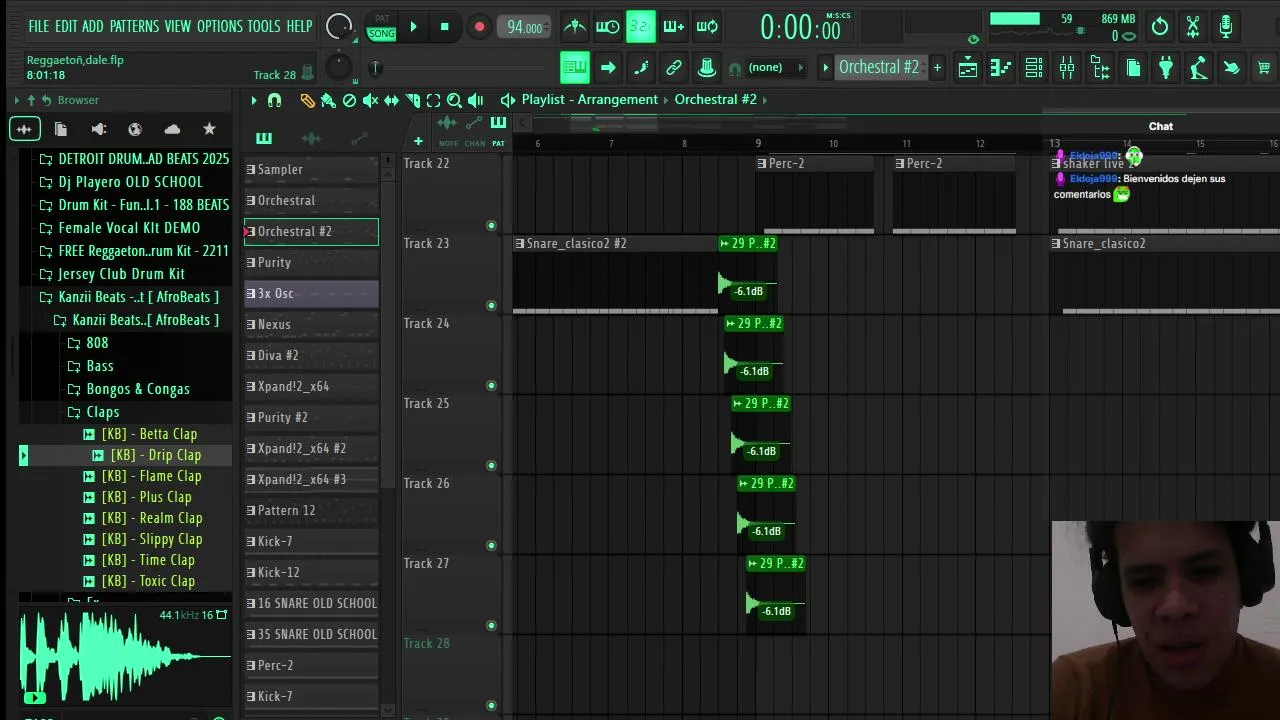Screen dimensions: 1280x720
Task: Toggle the 3-2-1 countdown before recording
Action: click(x=641, y=27)
